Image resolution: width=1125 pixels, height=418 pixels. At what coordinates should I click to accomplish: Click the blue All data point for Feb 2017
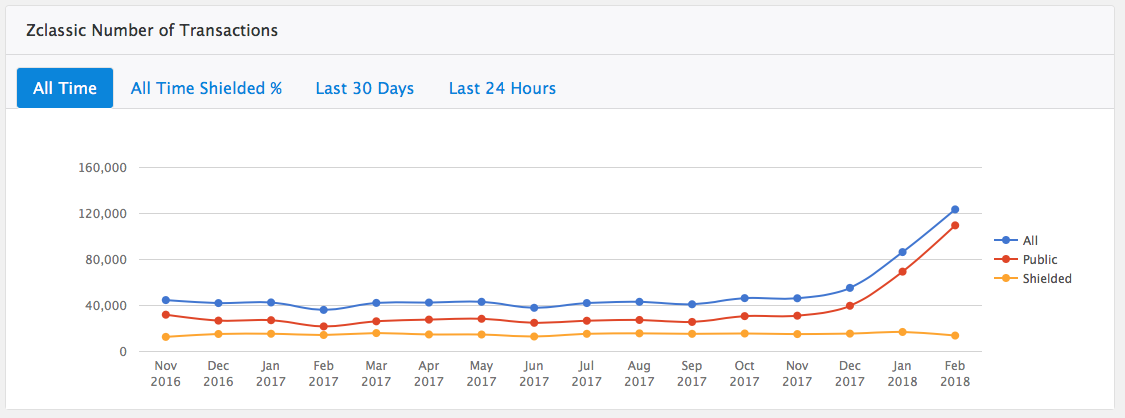point(324,310)
